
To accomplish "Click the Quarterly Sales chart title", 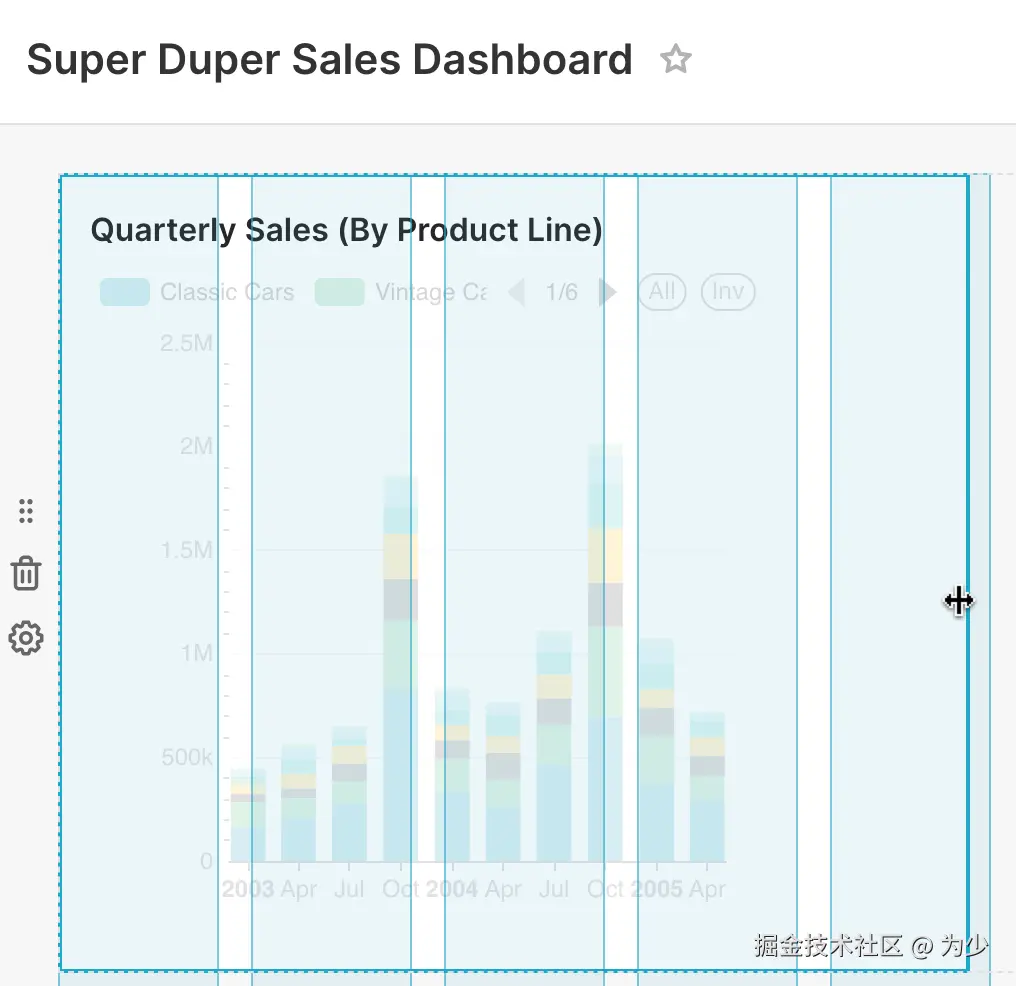I will 346,231.
